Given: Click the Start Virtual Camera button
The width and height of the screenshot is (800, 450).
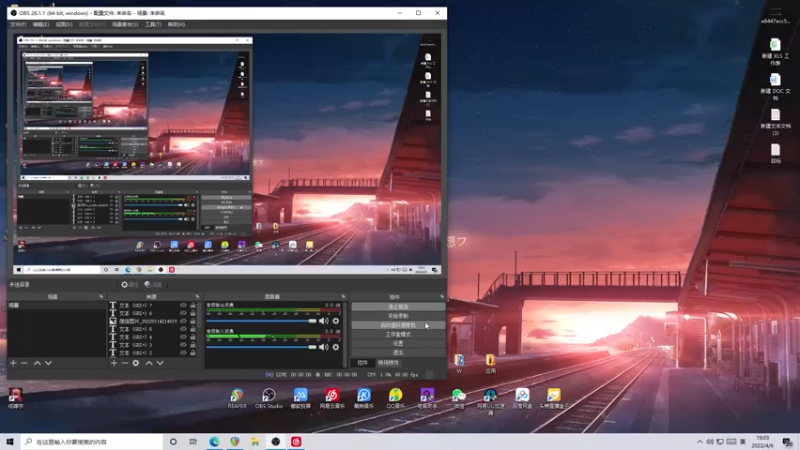Looking at the screenshot, I should [x=398, y=325].
